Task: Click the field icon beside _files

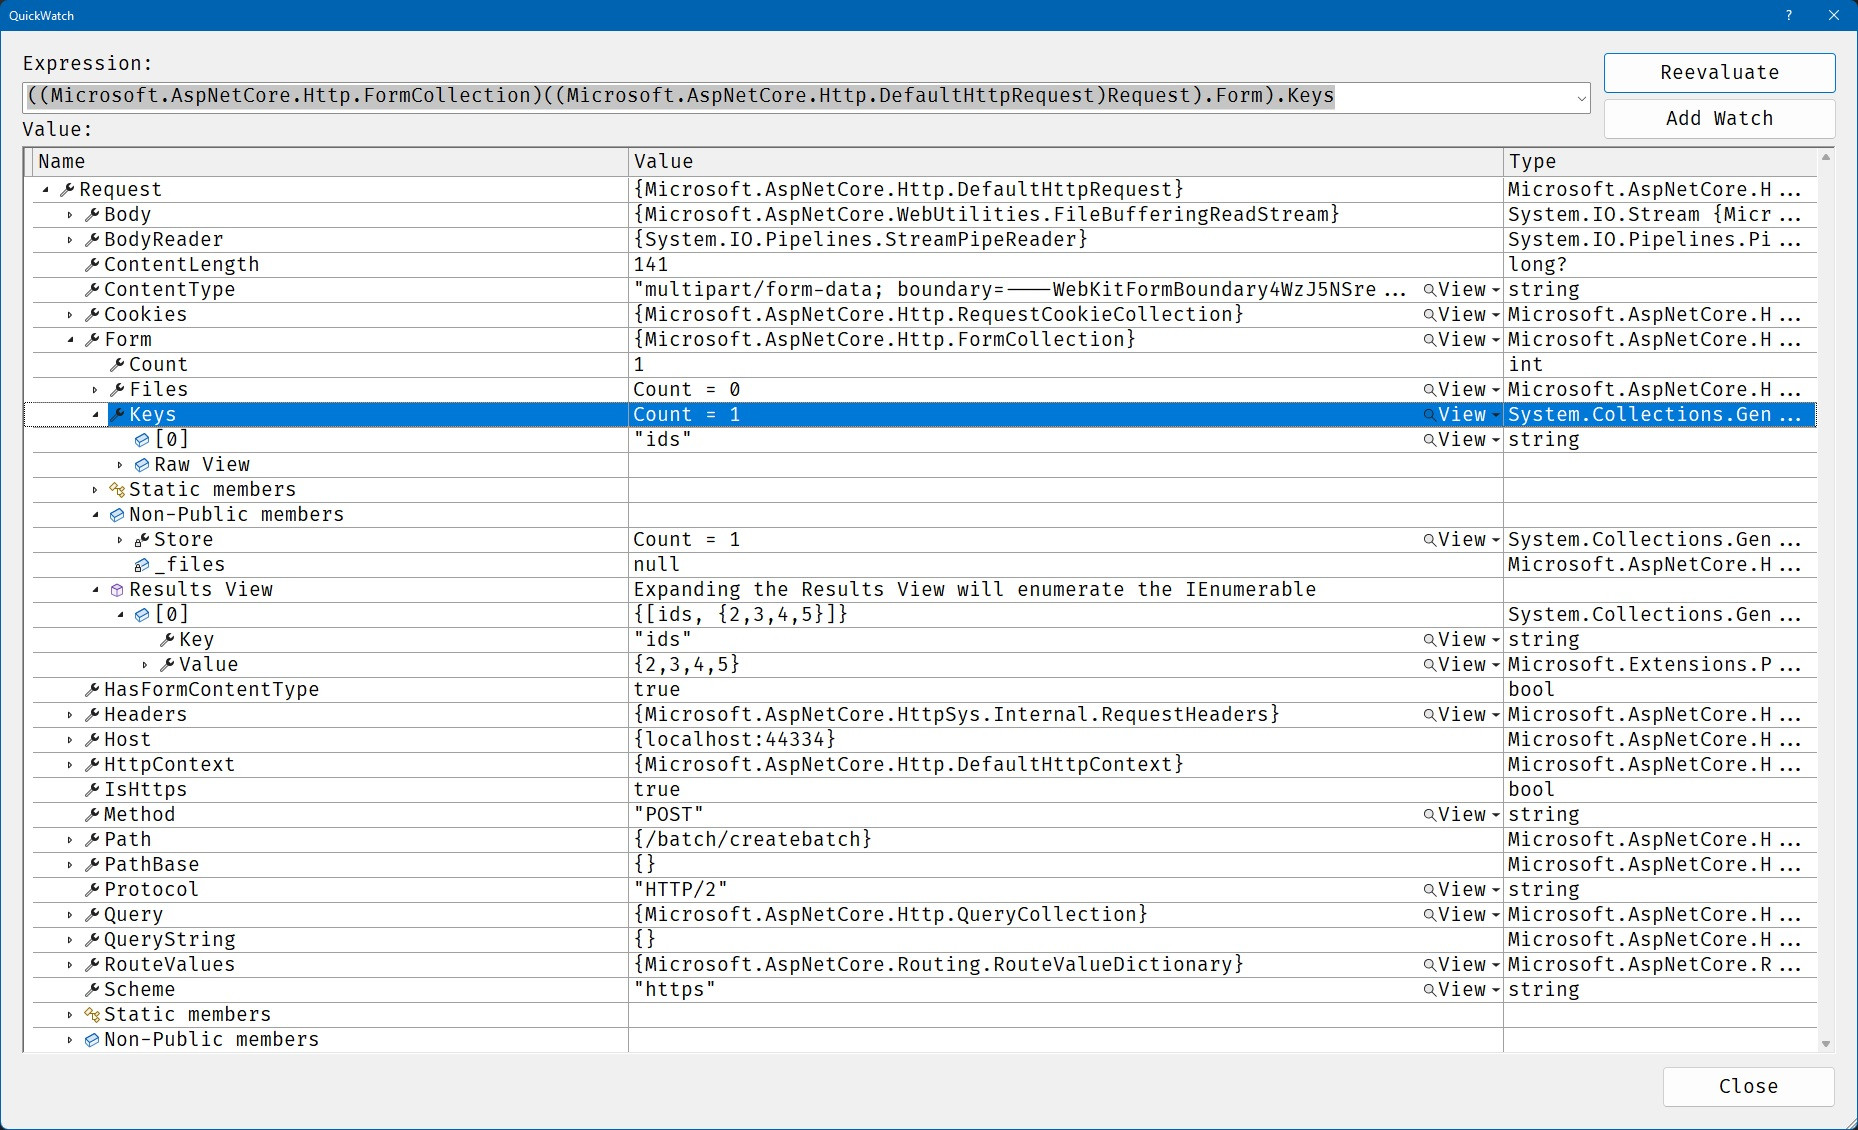Action: [142, 565]
